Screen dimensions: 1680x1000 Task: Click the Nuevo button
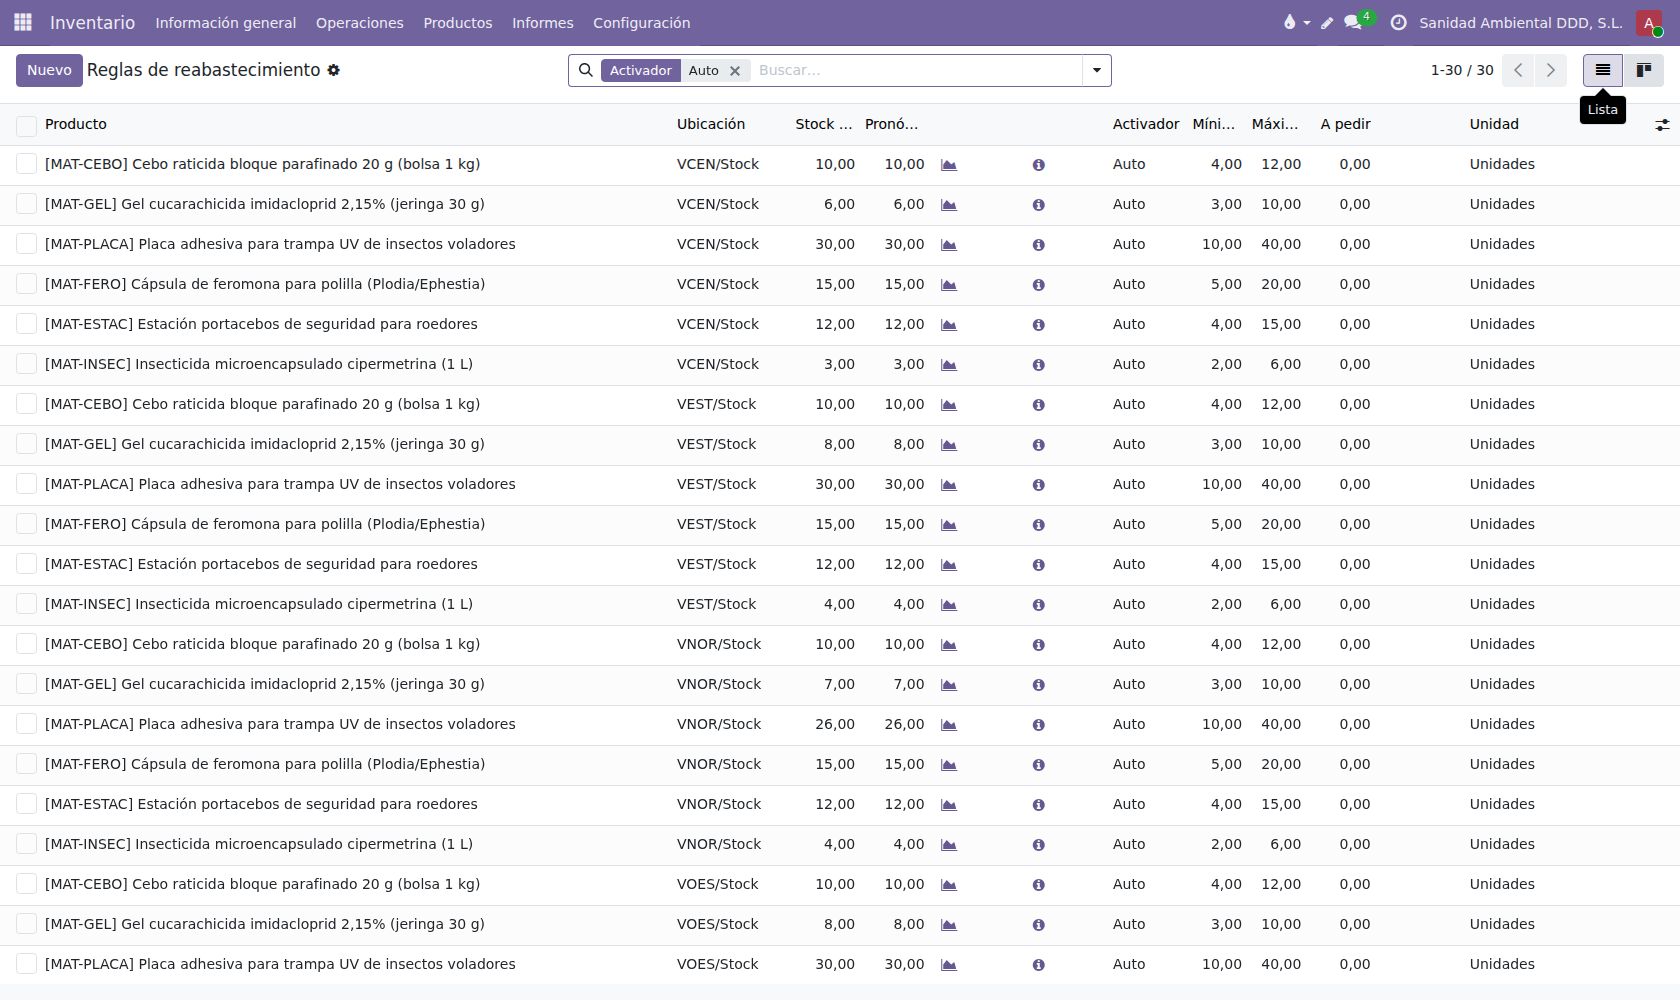click(x=49, y=70)
